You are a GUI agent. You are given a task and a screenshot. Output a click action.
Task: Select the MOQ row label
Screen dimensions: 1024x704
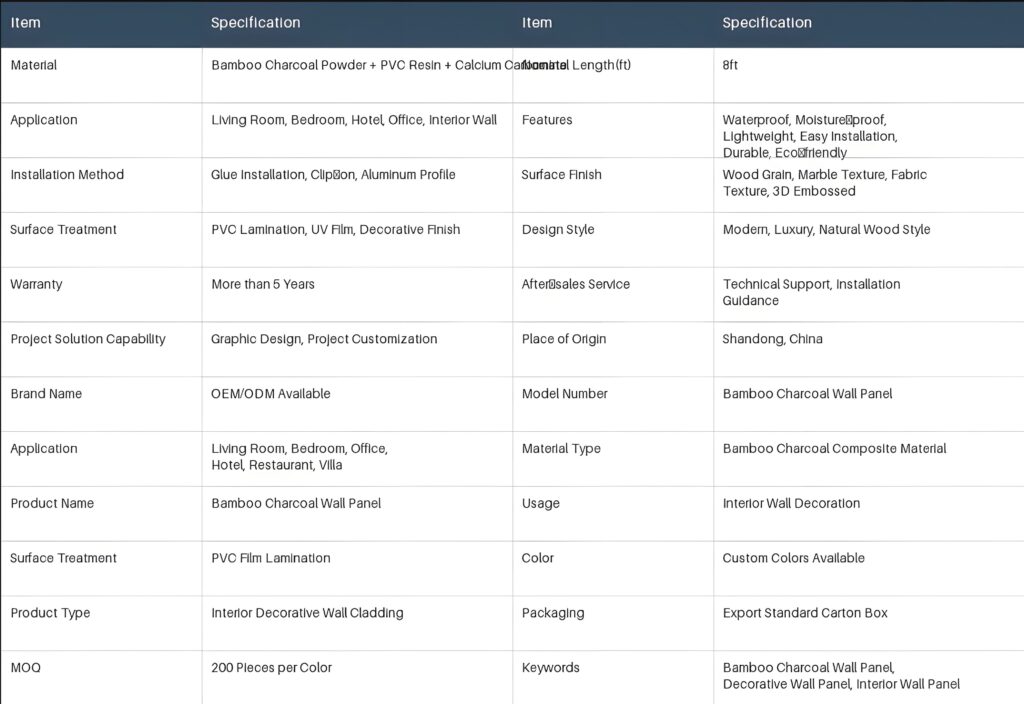click(25, 668)
